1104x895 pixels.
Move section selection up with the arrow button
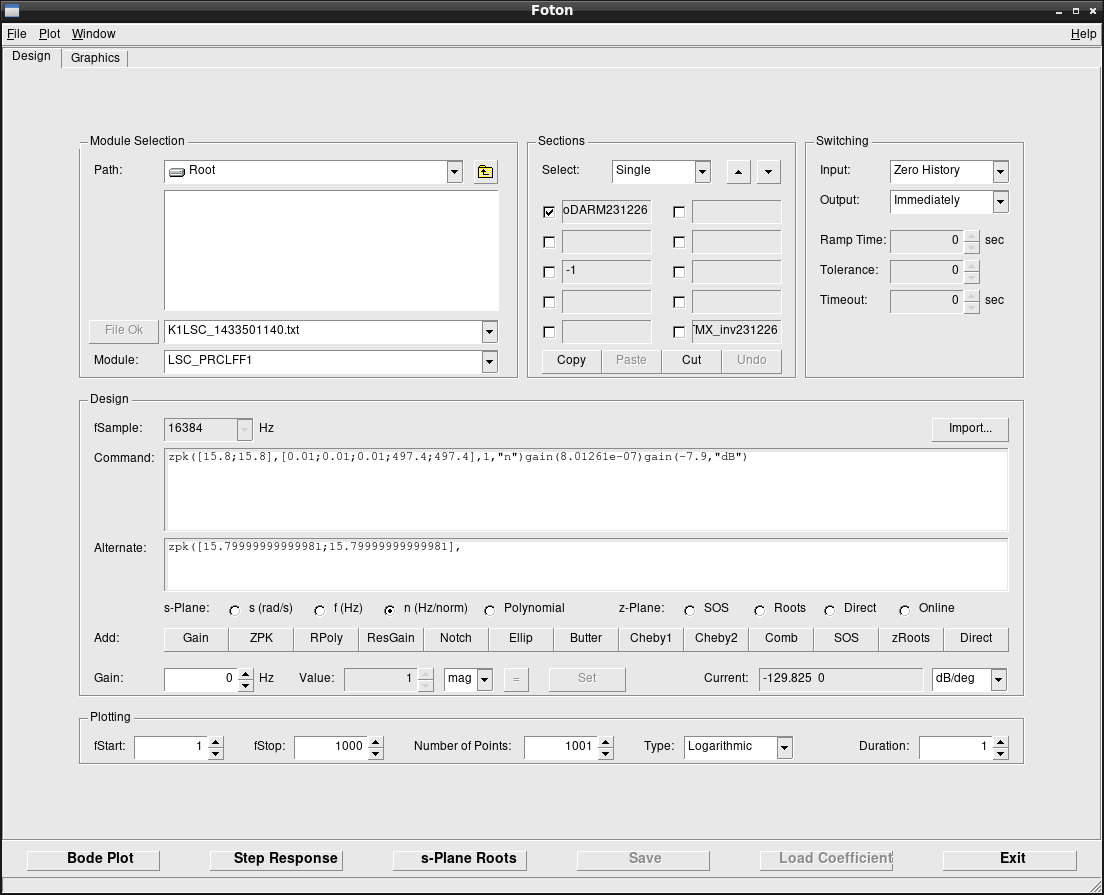[x=738, y=171]
